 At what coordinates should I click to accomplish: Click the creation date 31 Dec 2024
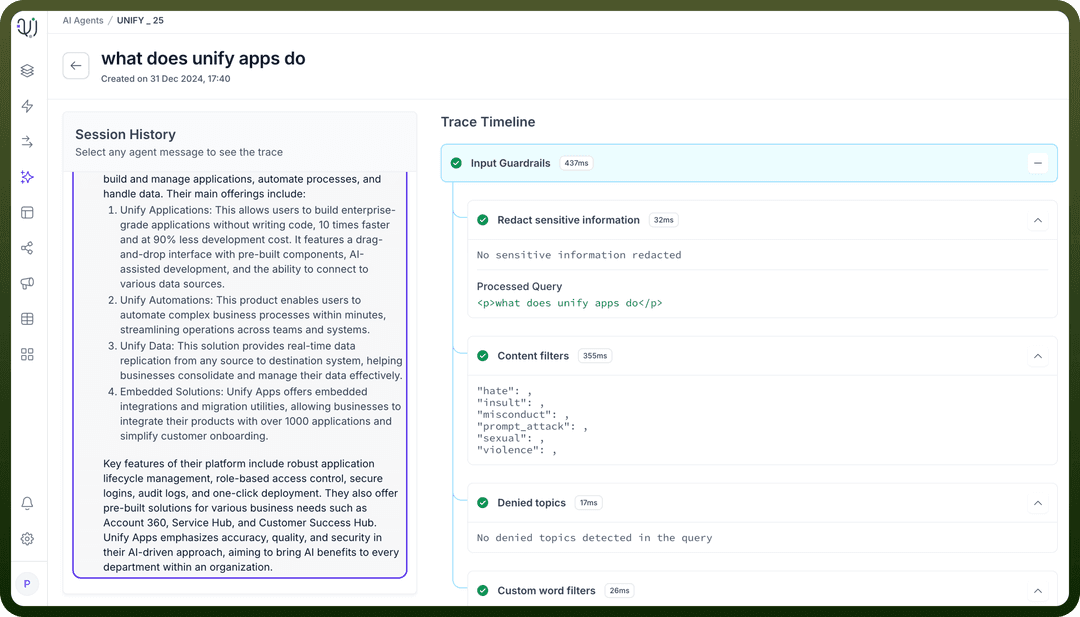pyautogui.click(x=165, y=79)
